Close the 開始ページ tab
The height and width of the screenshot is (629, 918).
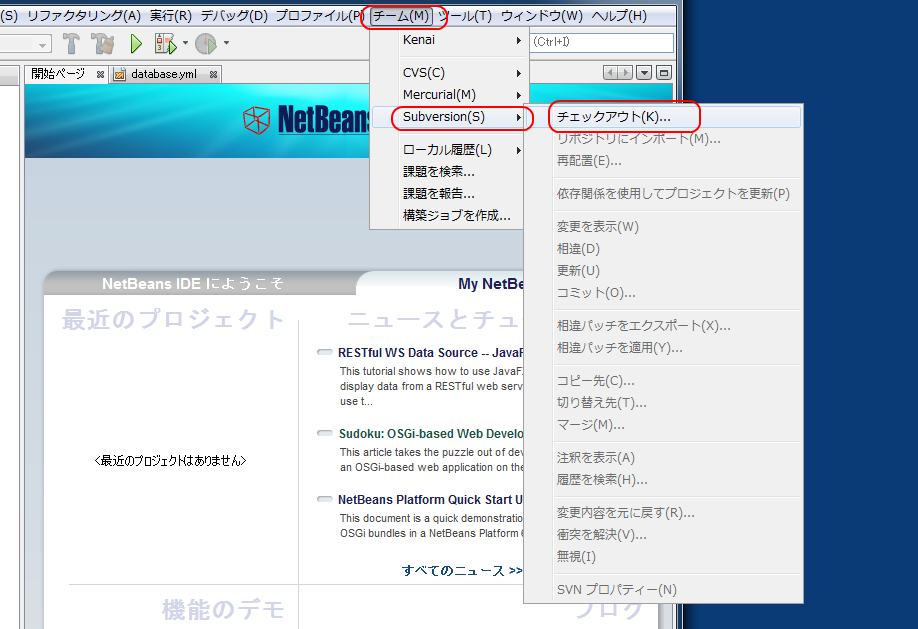100,74
